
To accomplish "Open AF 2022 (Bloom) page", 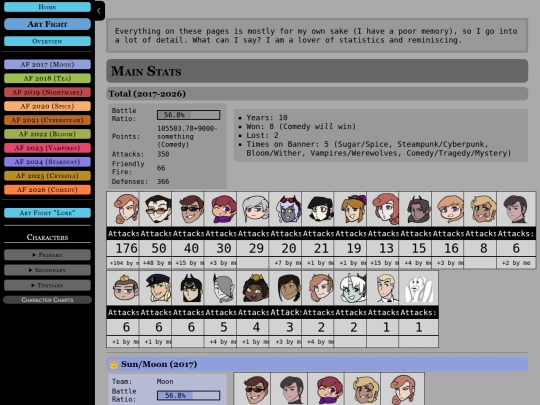I will 48,134.
